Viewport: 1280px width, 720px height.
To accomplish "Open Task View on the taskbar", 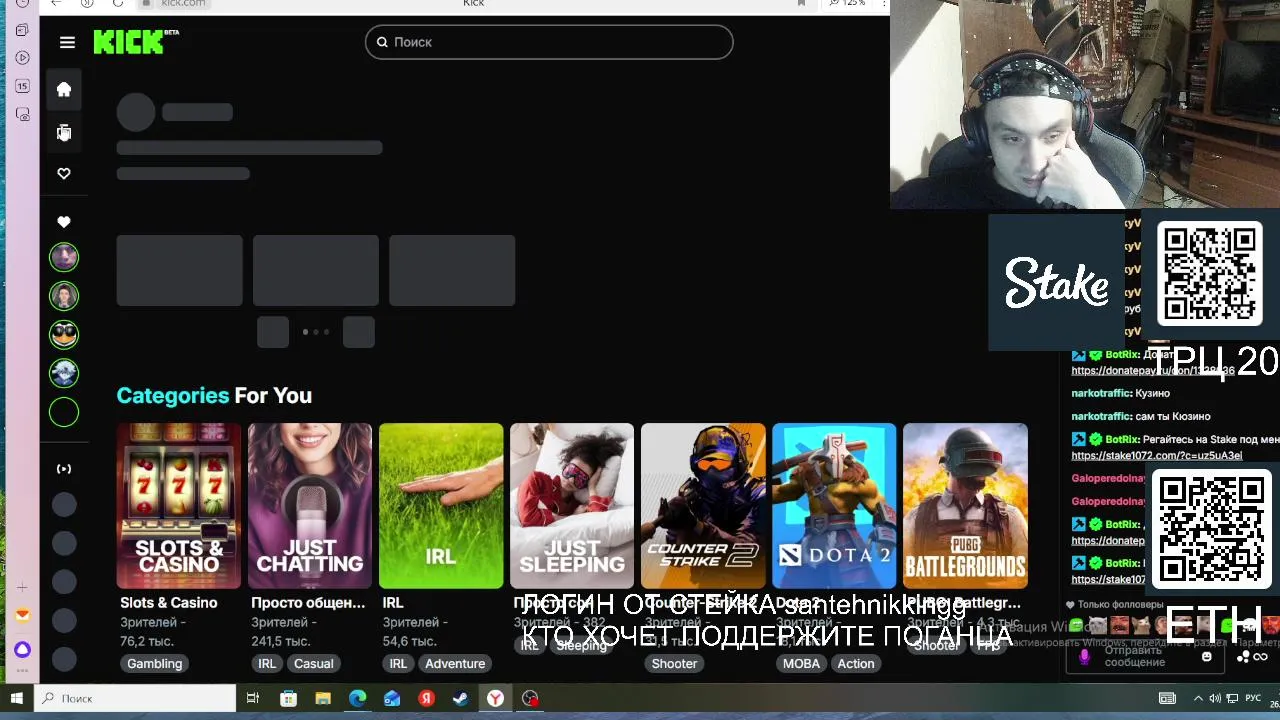I will (x=253, y=698).
